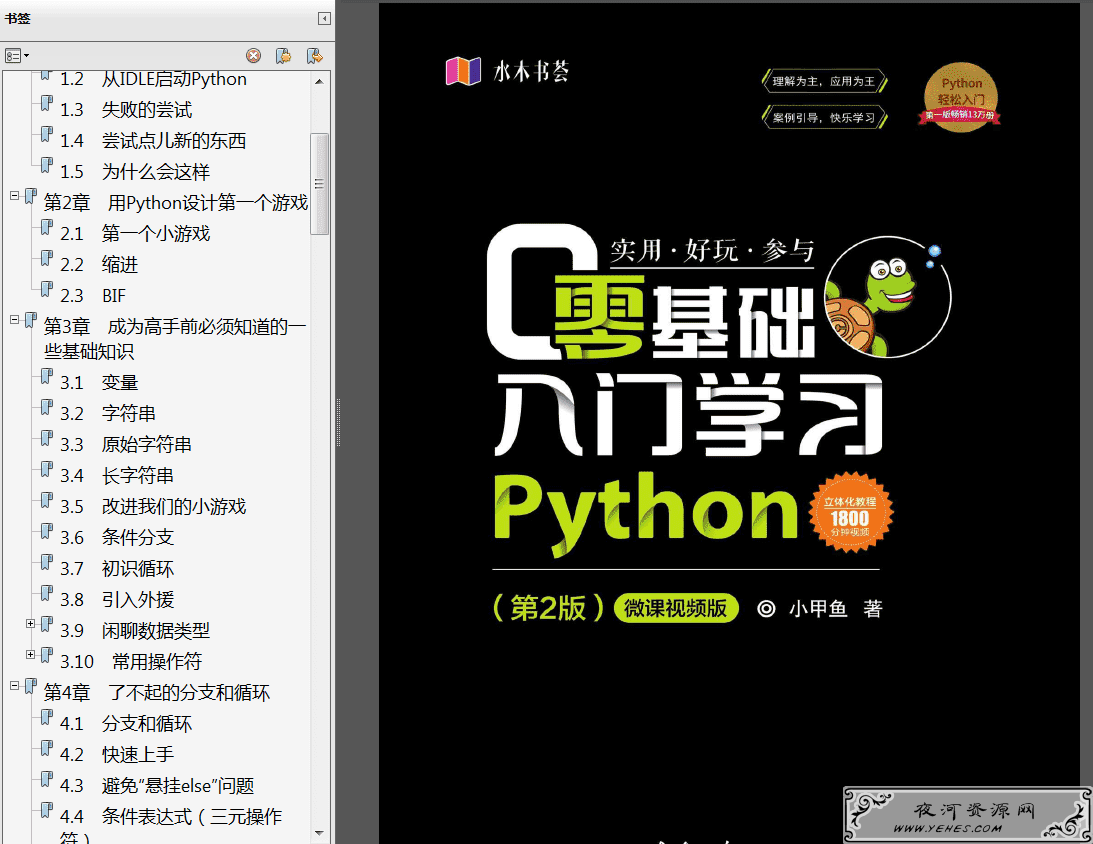
Task: Click the bookmark panel vertical scrollbar thumb
Action: point(319,184)
